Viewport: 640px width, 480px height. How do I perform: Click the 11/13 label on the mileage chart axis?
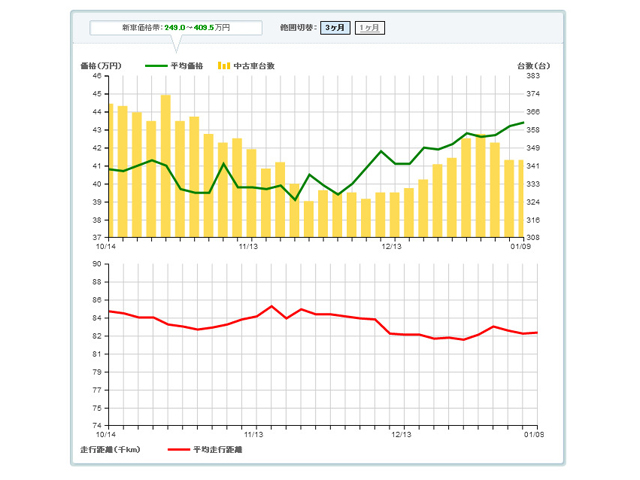(x=253, y=435)
